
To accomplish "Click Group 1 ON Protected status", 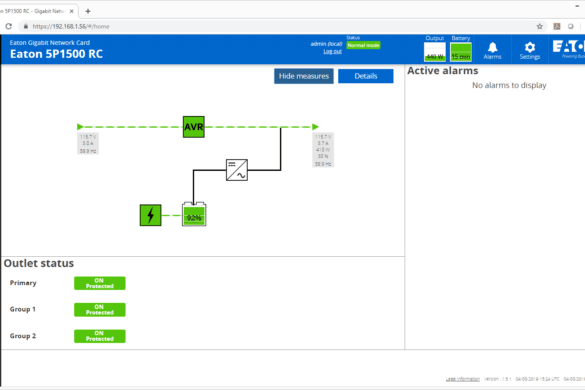I will tap(100, 310).
